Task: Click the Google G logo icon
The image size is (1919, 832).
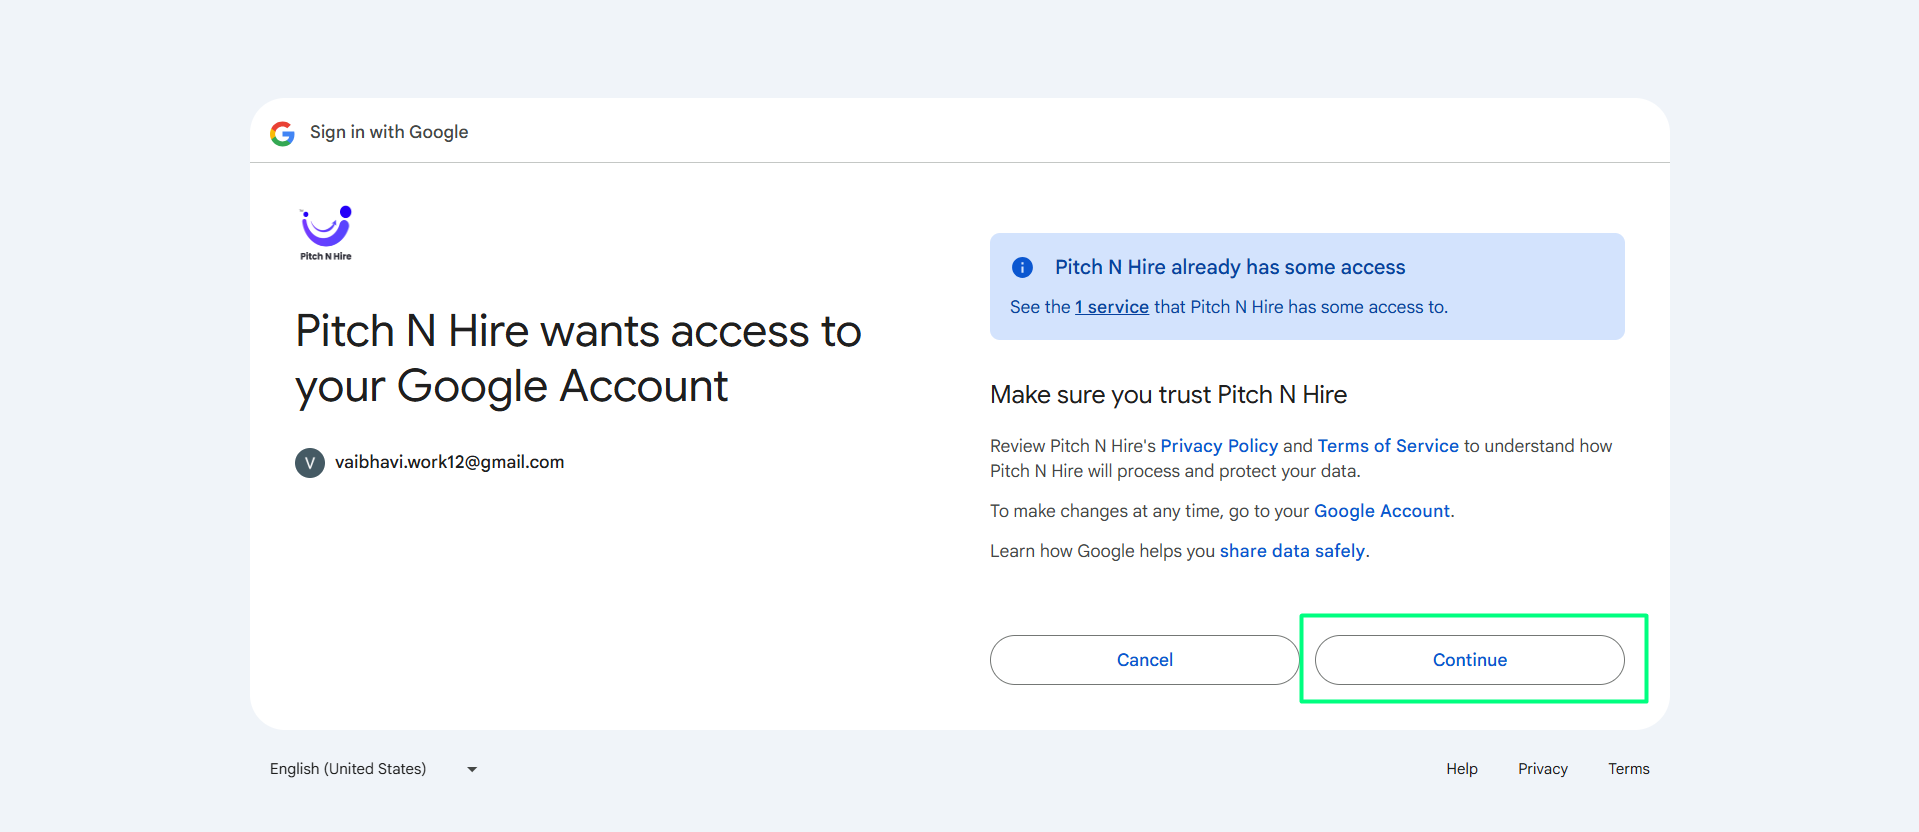Action: [282, 133]
